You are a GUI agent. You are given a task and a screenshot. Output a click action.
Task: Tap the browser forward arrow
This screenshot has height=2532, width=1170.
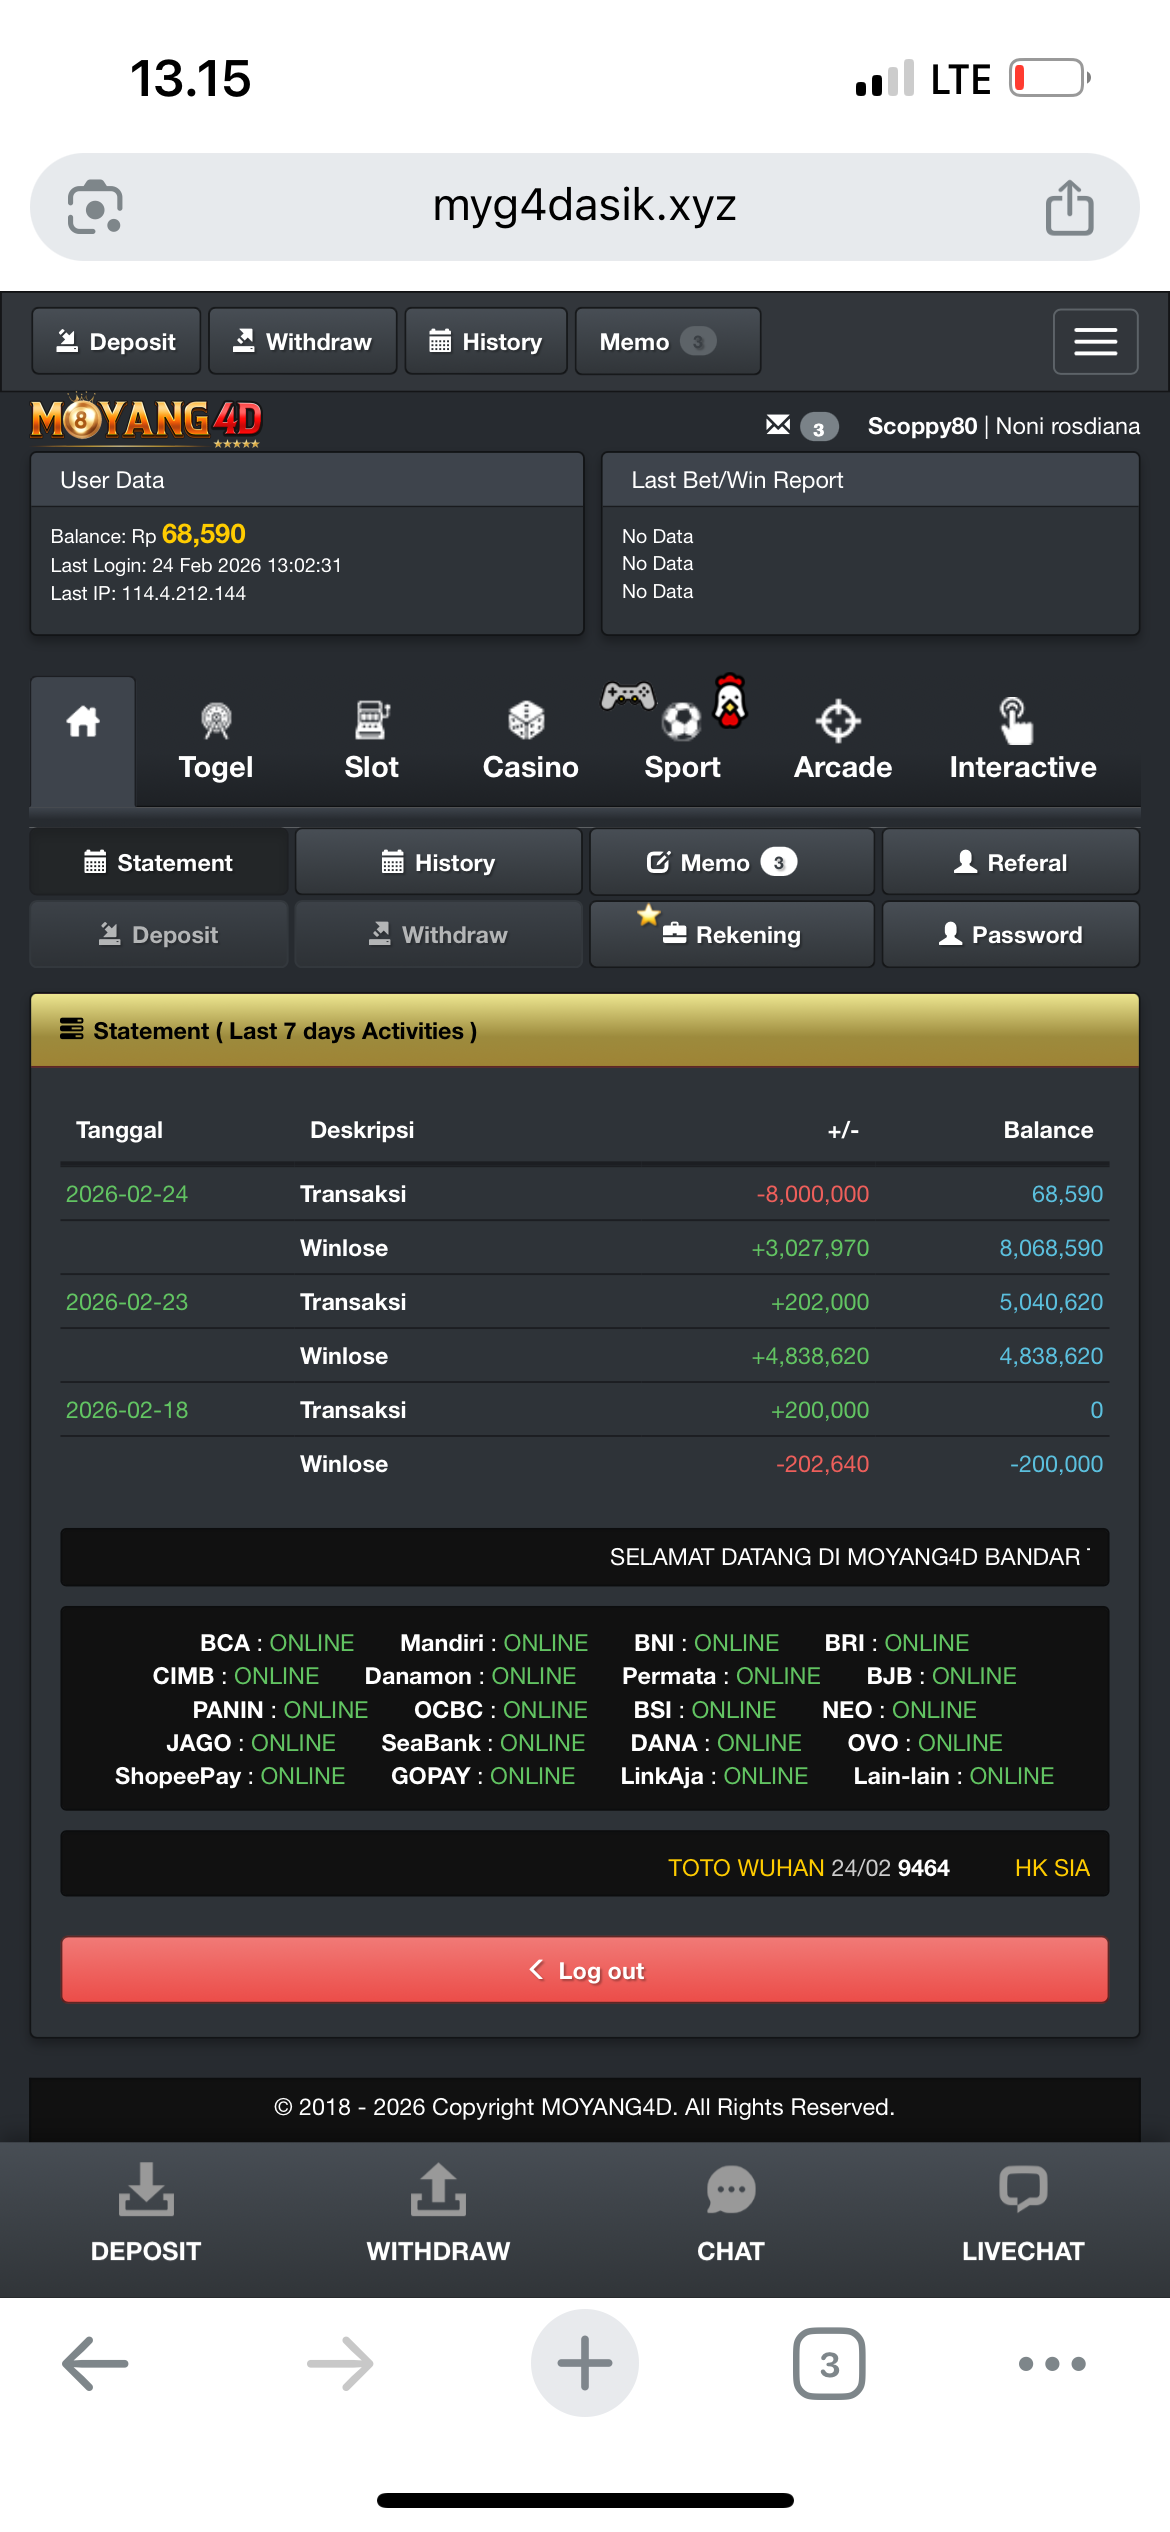coord(340,2363)
